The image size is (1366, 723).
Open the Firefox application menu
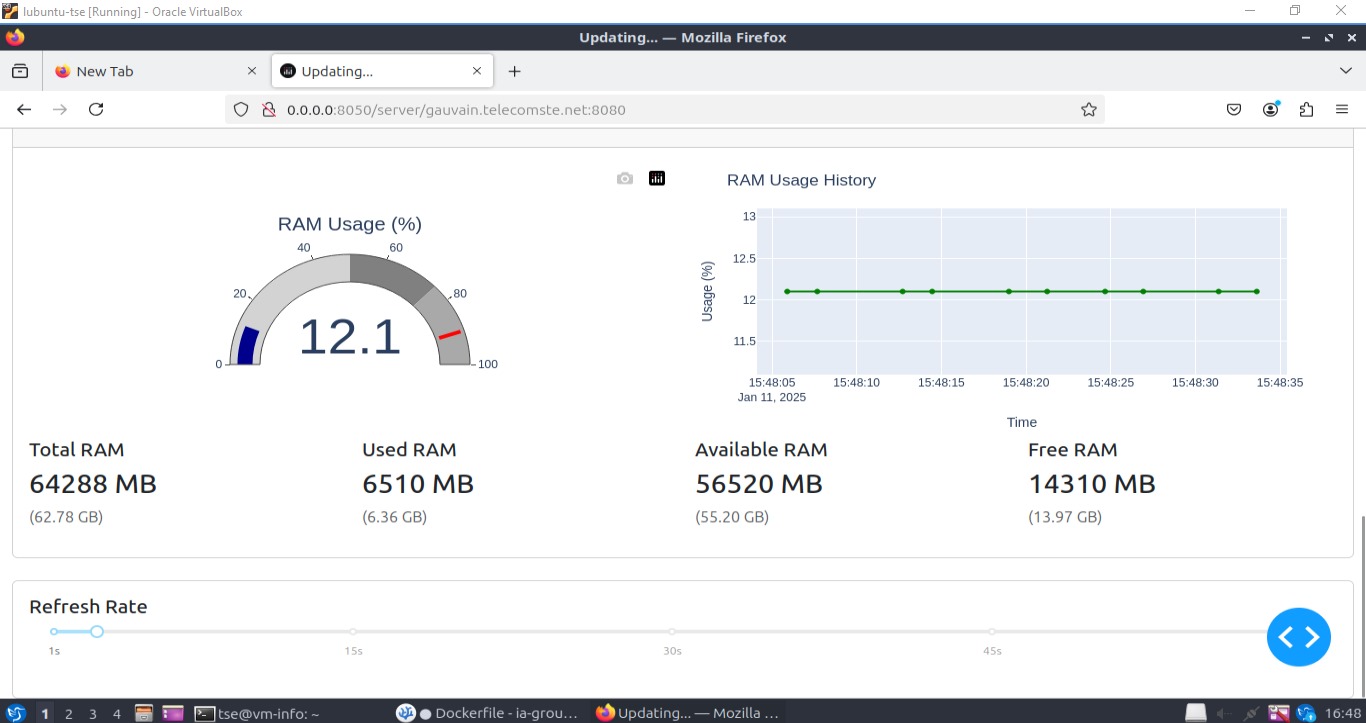pos(1342,109)
